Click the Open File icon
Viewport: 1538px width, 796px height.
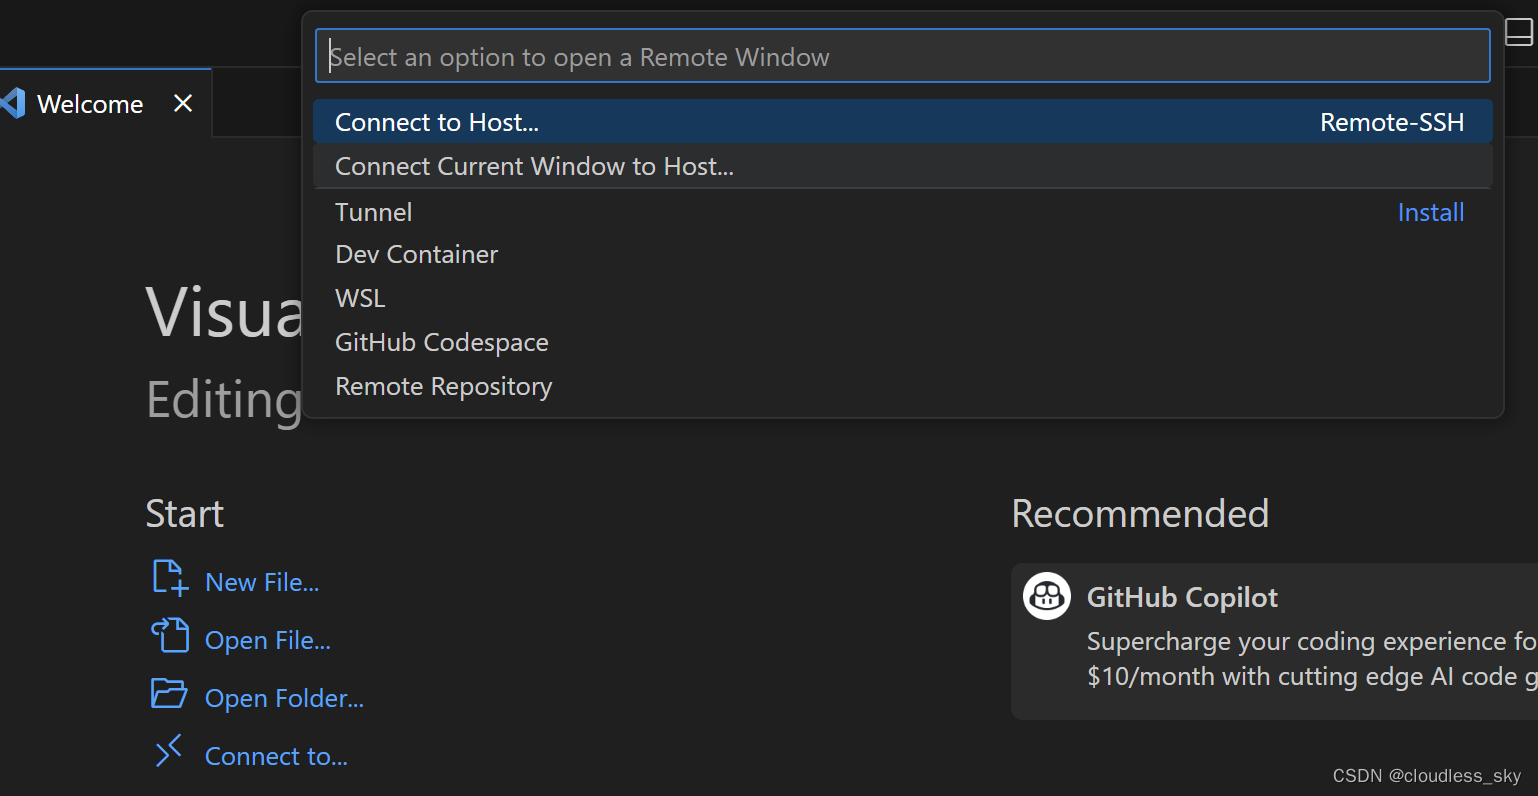point(170,635)
